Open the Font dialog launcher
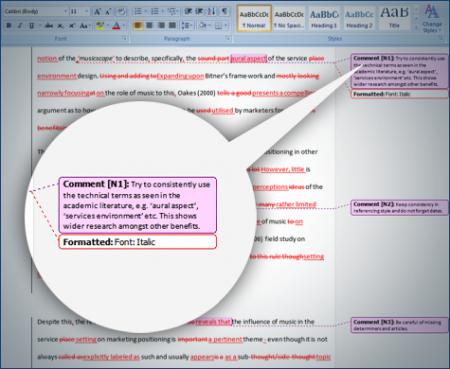The width and height of the screenshot is (450, 369). pyautogui.click(x=124, y=39)
